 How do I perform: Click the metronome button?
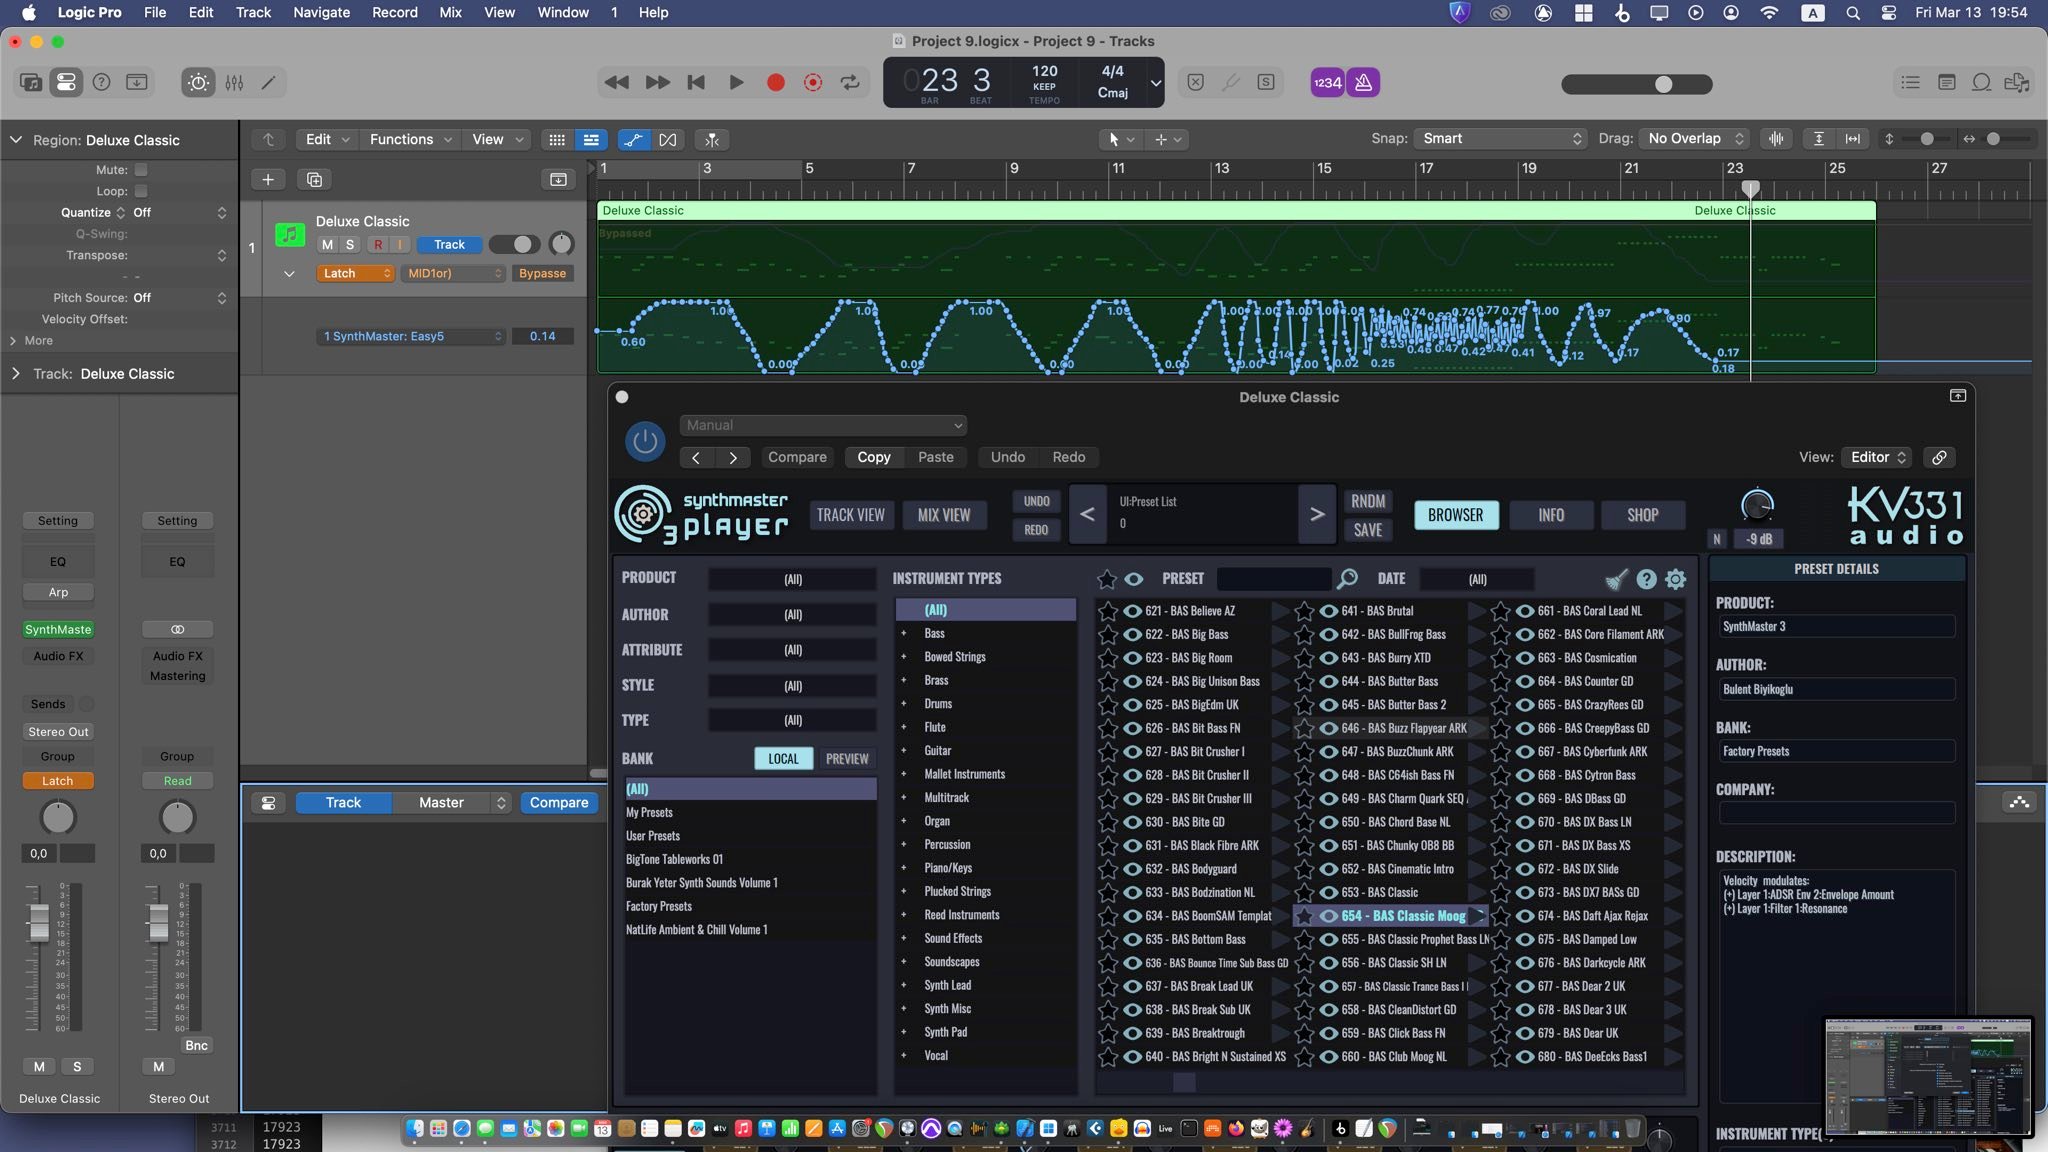1364,83
